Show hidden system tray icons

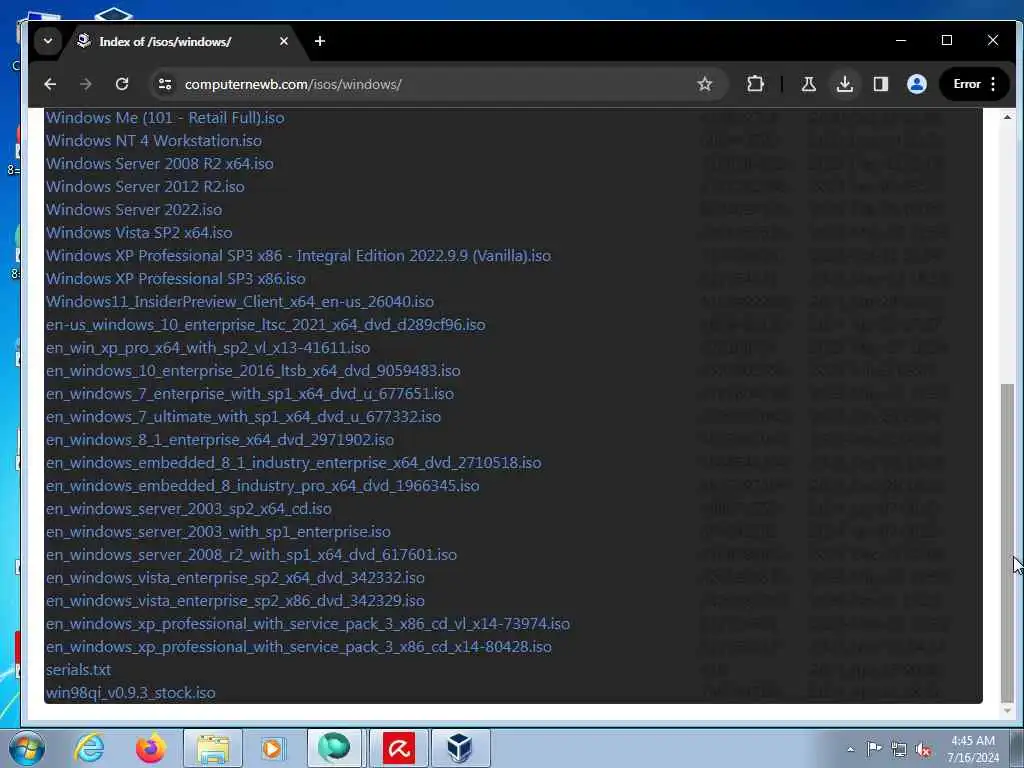850,749
